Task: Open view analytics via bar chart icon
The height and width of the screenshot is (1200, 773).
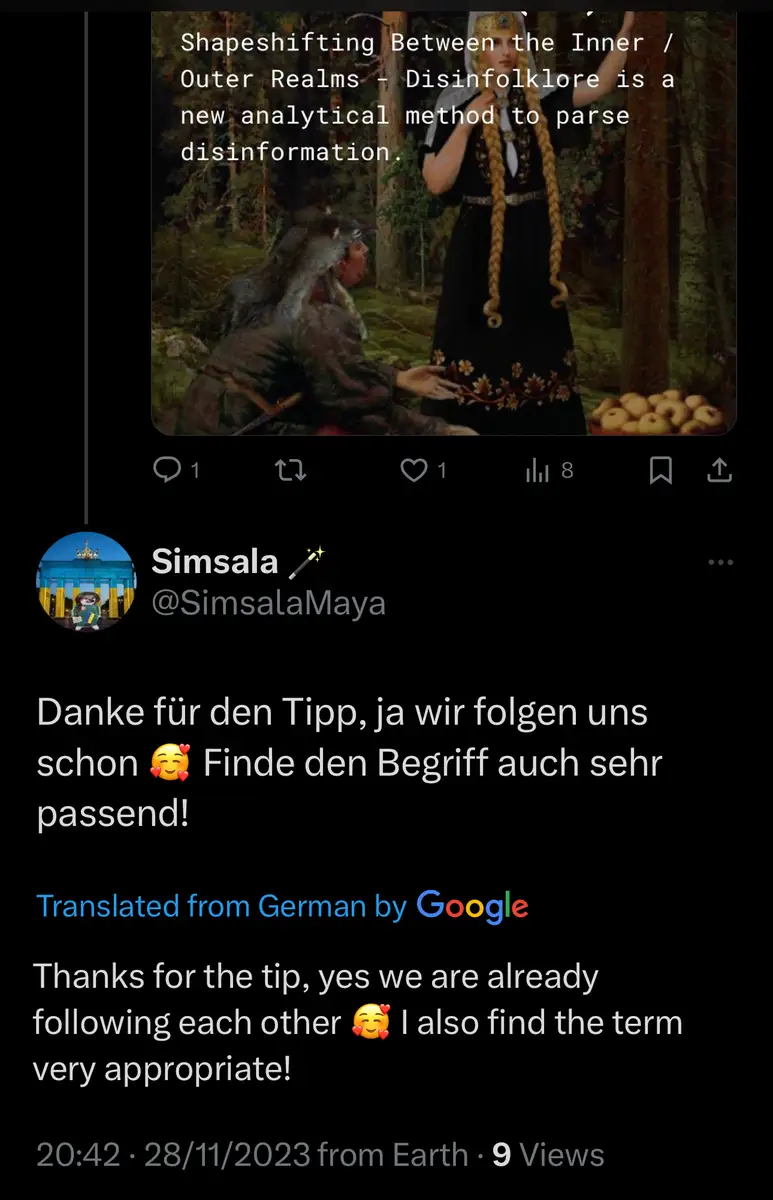Action: pos(538,470)
